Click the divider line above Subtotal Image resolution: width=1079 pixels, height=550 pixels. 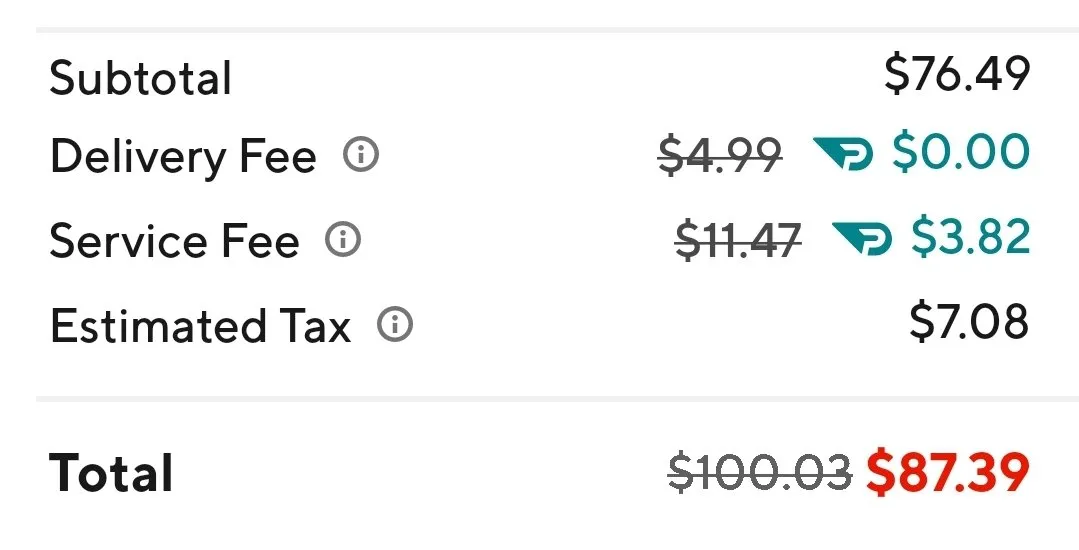click(540, 31)
